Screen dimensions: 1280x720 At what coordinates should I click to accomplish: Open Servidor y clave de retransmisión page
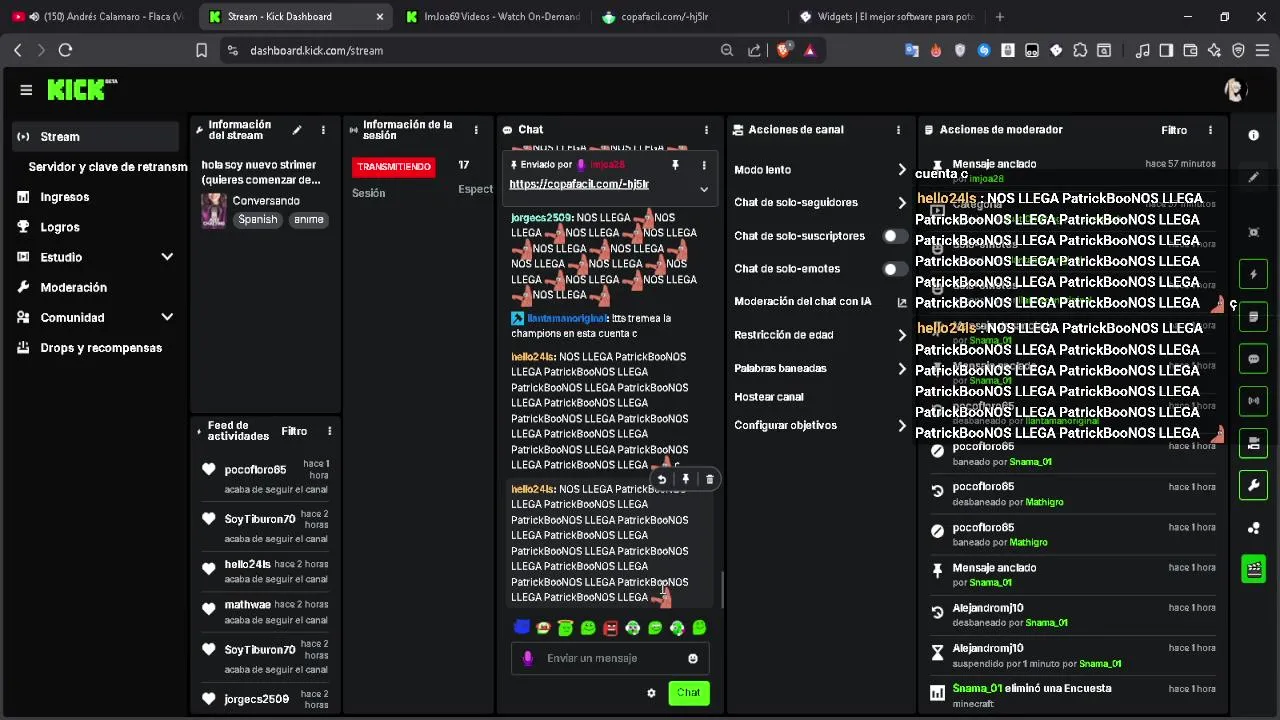point(108,167)
